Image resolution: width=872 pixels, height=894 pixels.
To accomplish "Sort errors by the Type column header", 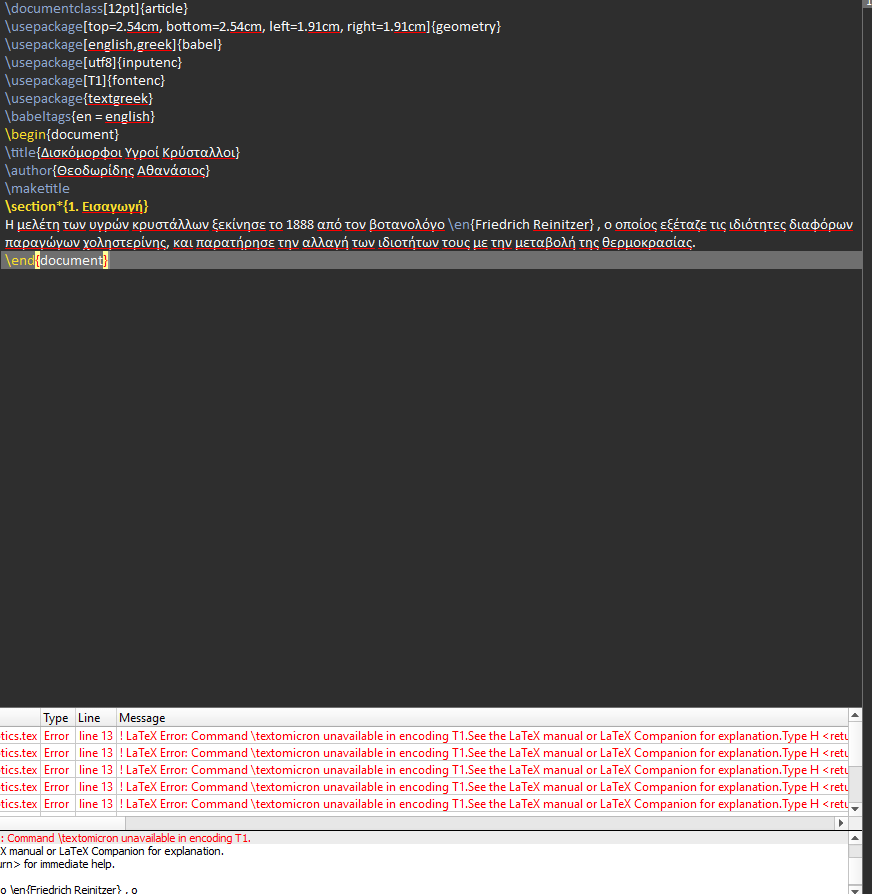I will [x=56, y=717].
